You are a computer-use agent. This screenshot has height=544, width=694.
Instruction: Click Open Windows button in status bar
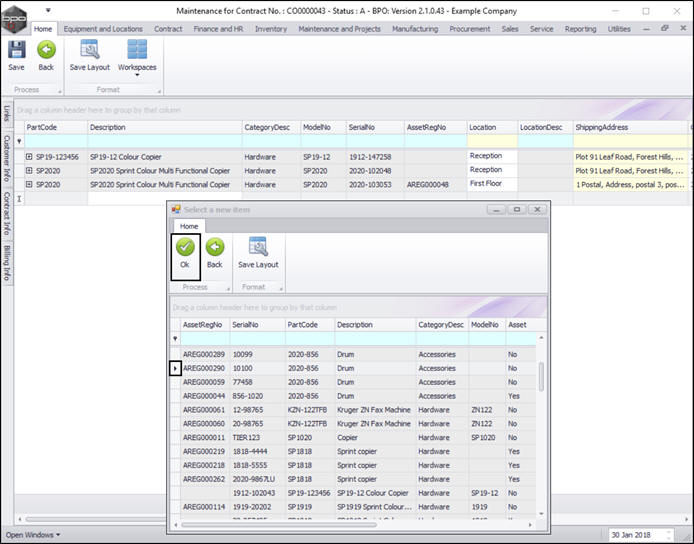pos(32,535)
